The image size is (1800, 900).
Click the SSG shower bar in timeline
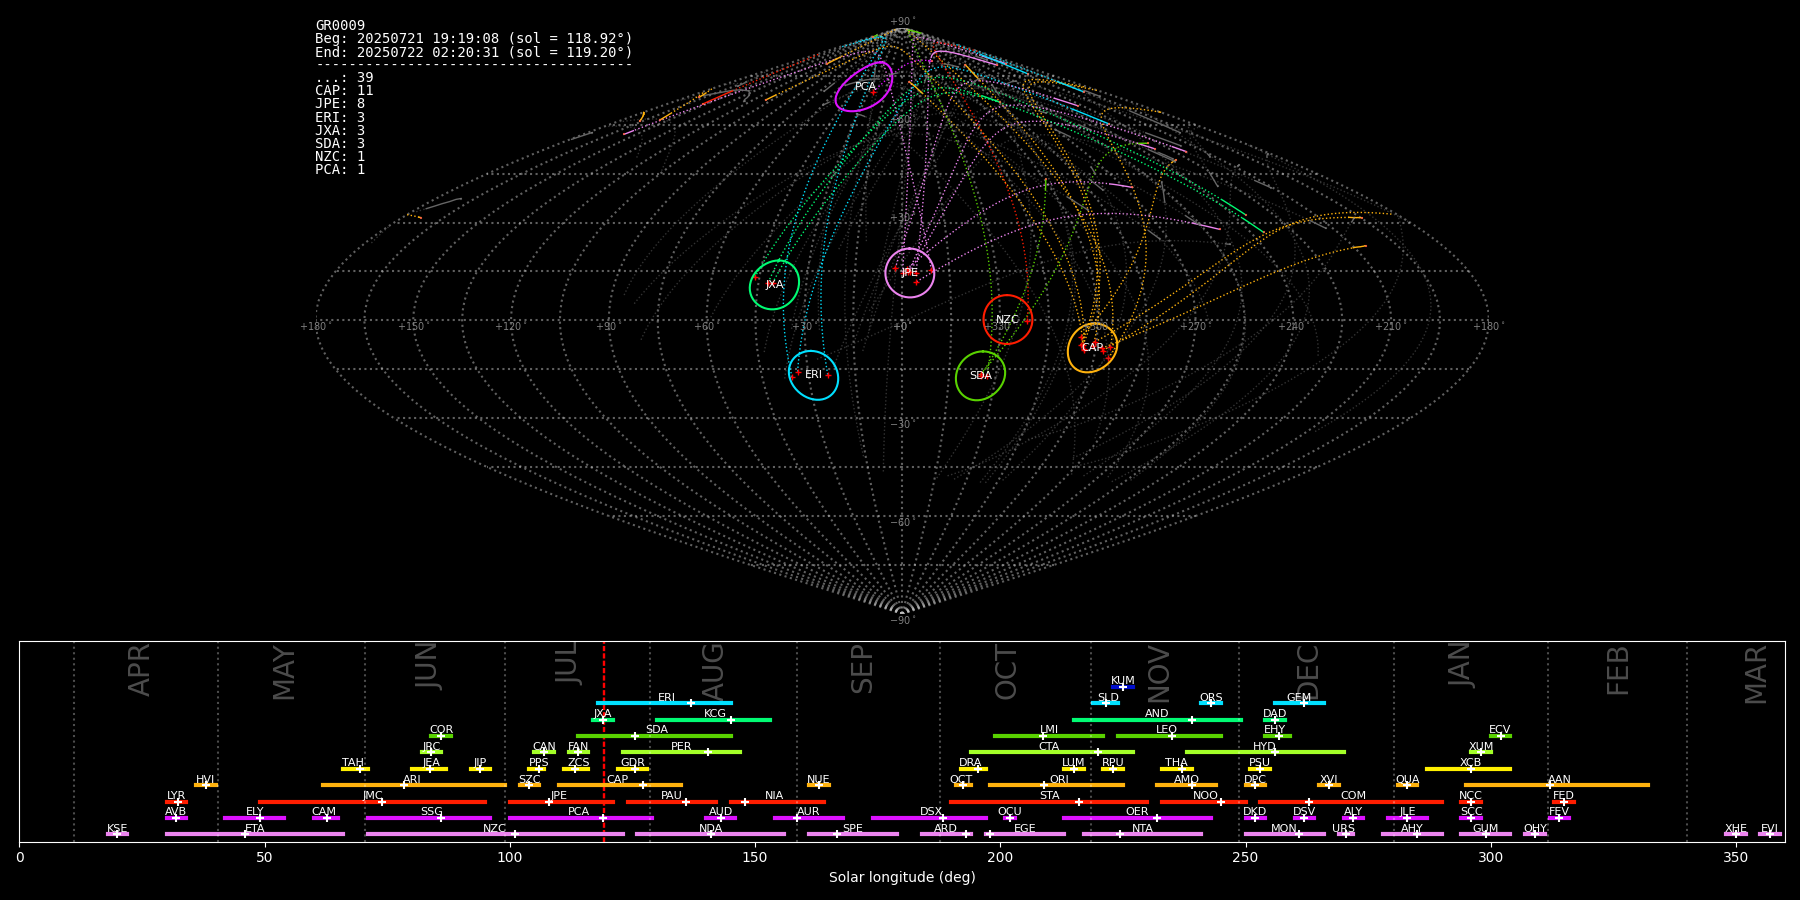point(428,818)
